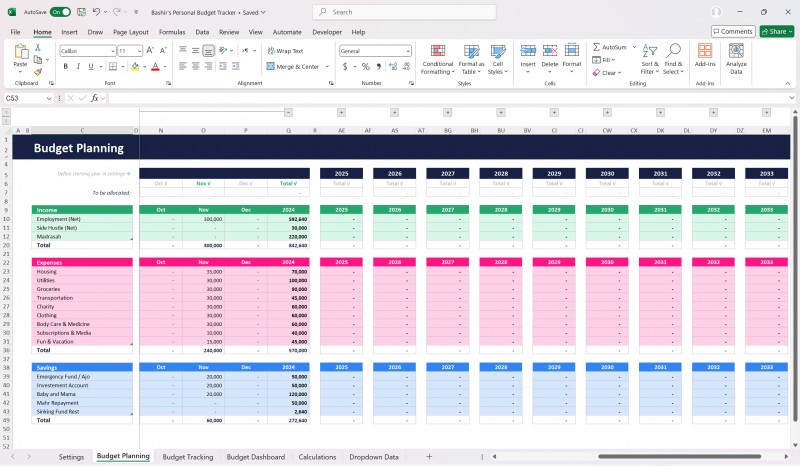Viewport: 800px width, 466px height.
Task: Expand the AutoSum dropdown arrow
Action: 634,47
